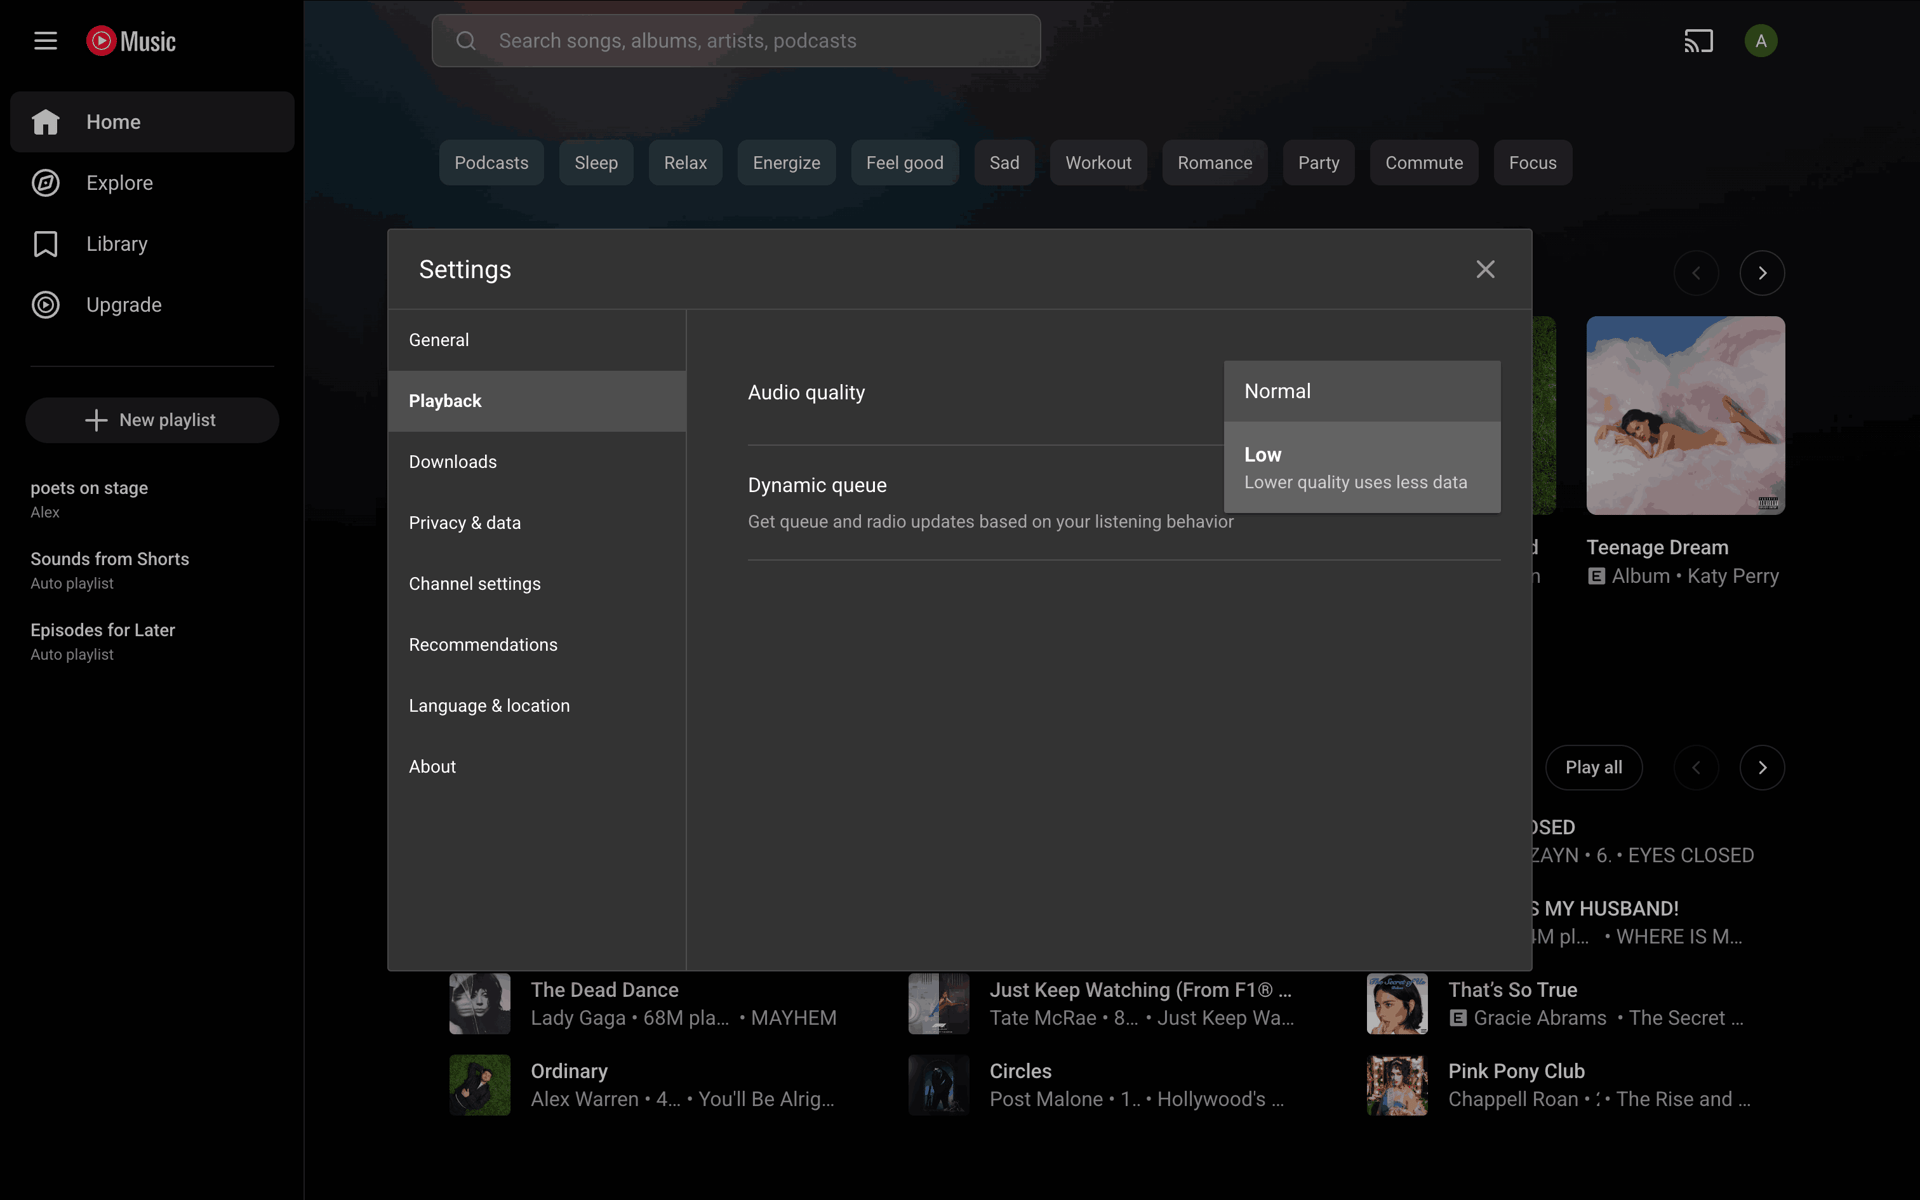Go to previous page near Play all
The width and height of the screenshot is (1920, 1200).
point(1696,768)
